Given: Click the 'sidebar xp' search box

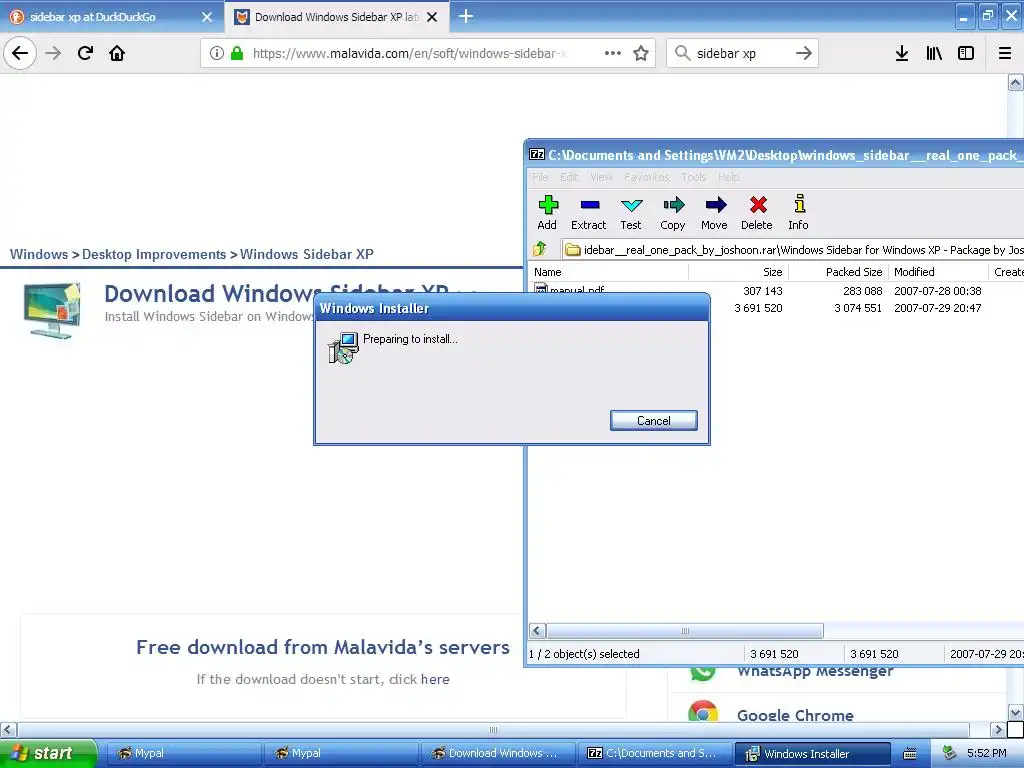Looking at the screenshot, I should click(742, 53).
